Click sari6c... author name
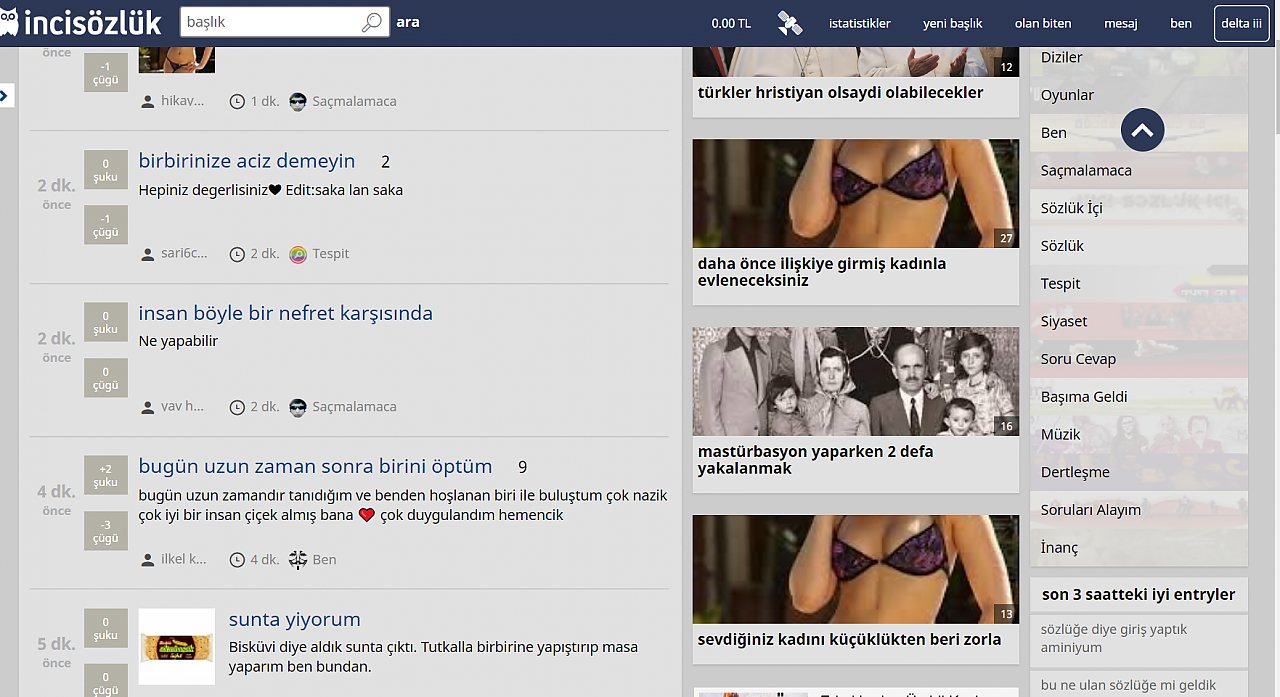Viewport: 1280px width, 697px height. pos(184,254)
